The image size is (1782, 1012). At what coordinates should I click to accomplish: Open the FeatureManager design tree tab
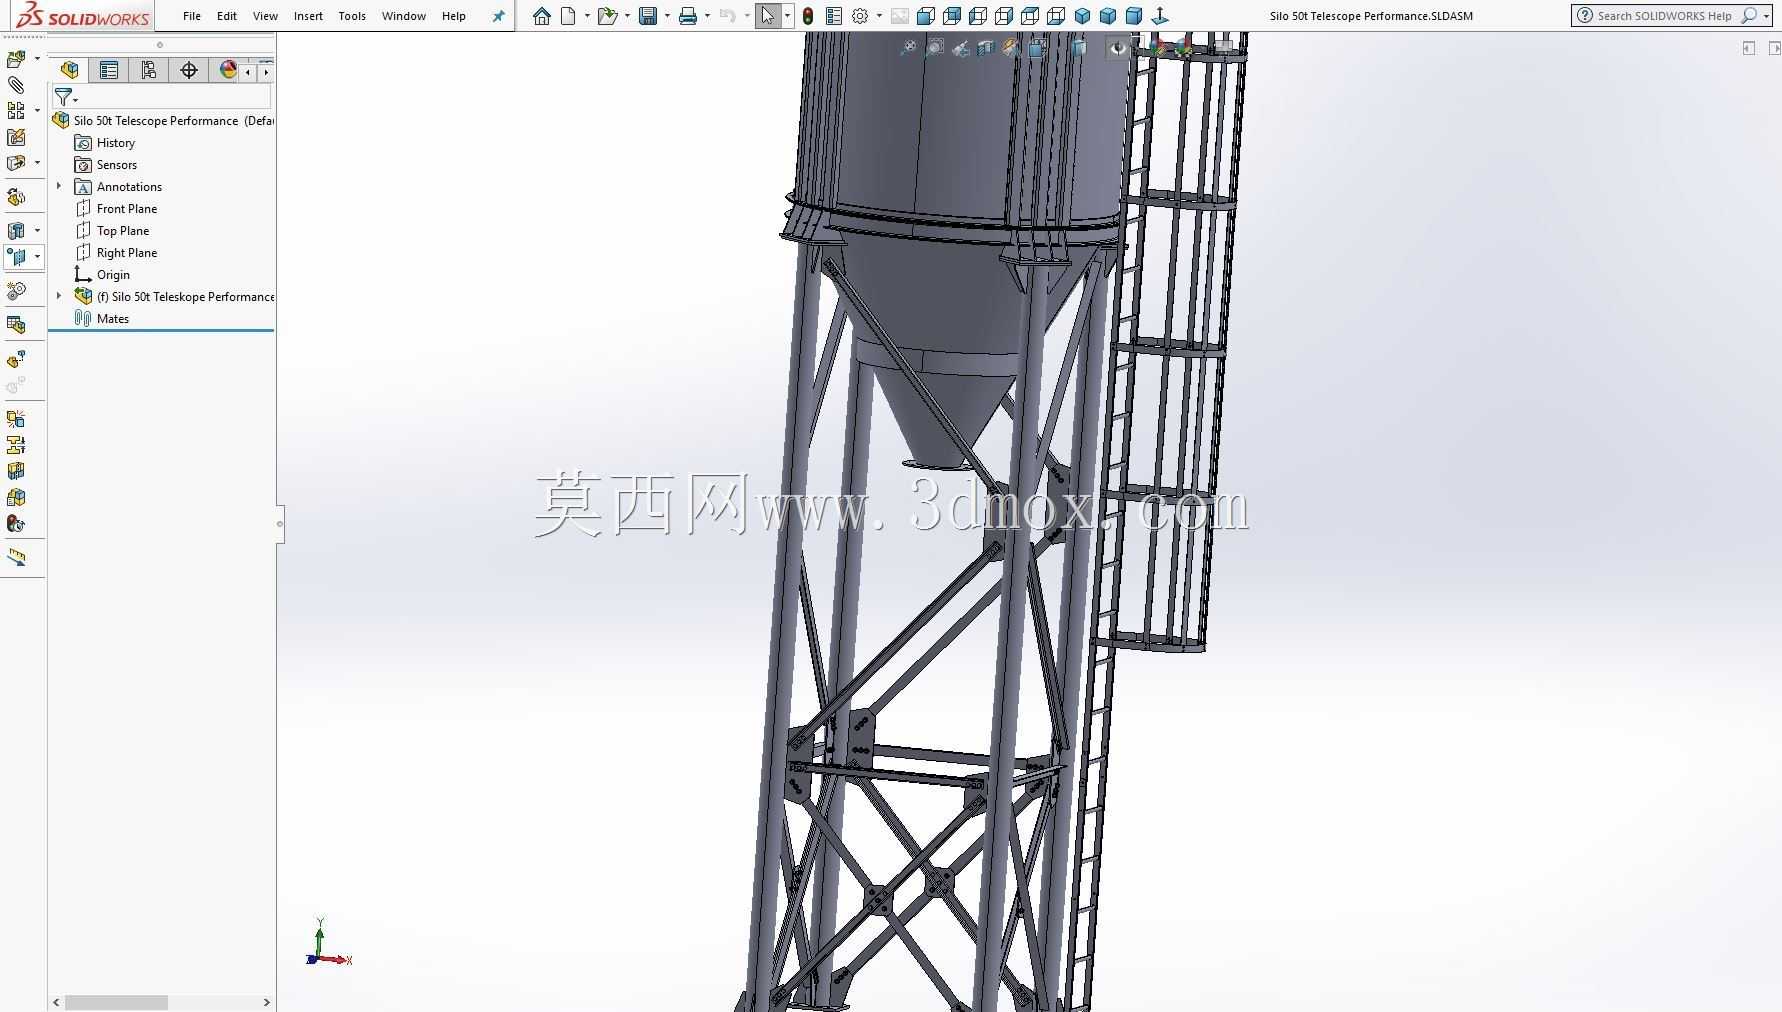(69, 70)
